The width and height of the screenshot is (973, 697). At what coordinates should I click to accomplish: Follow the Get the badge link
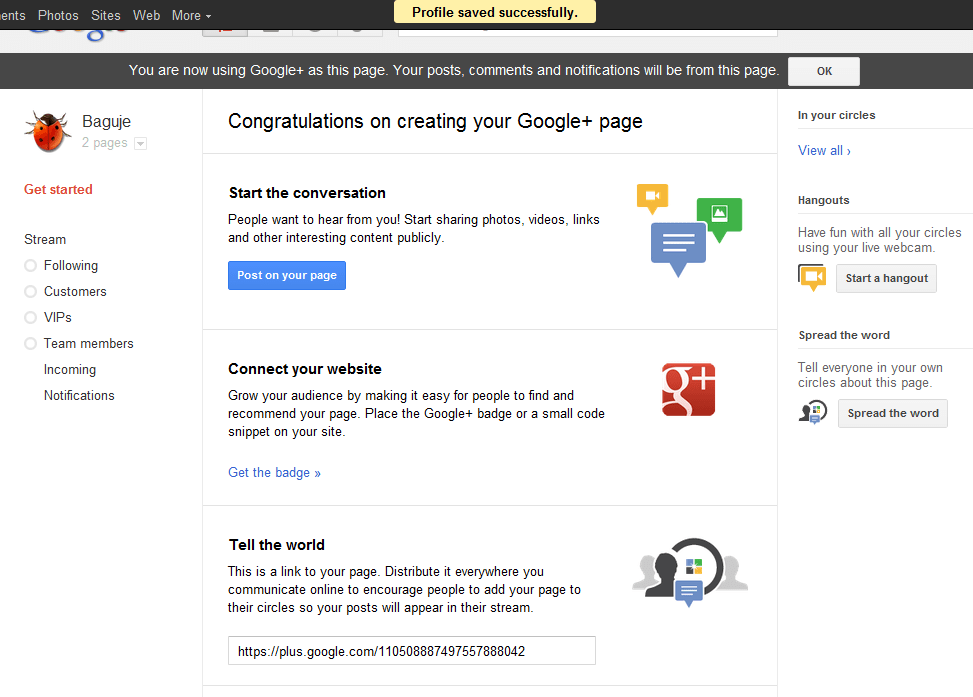click(x=274, y=473)
